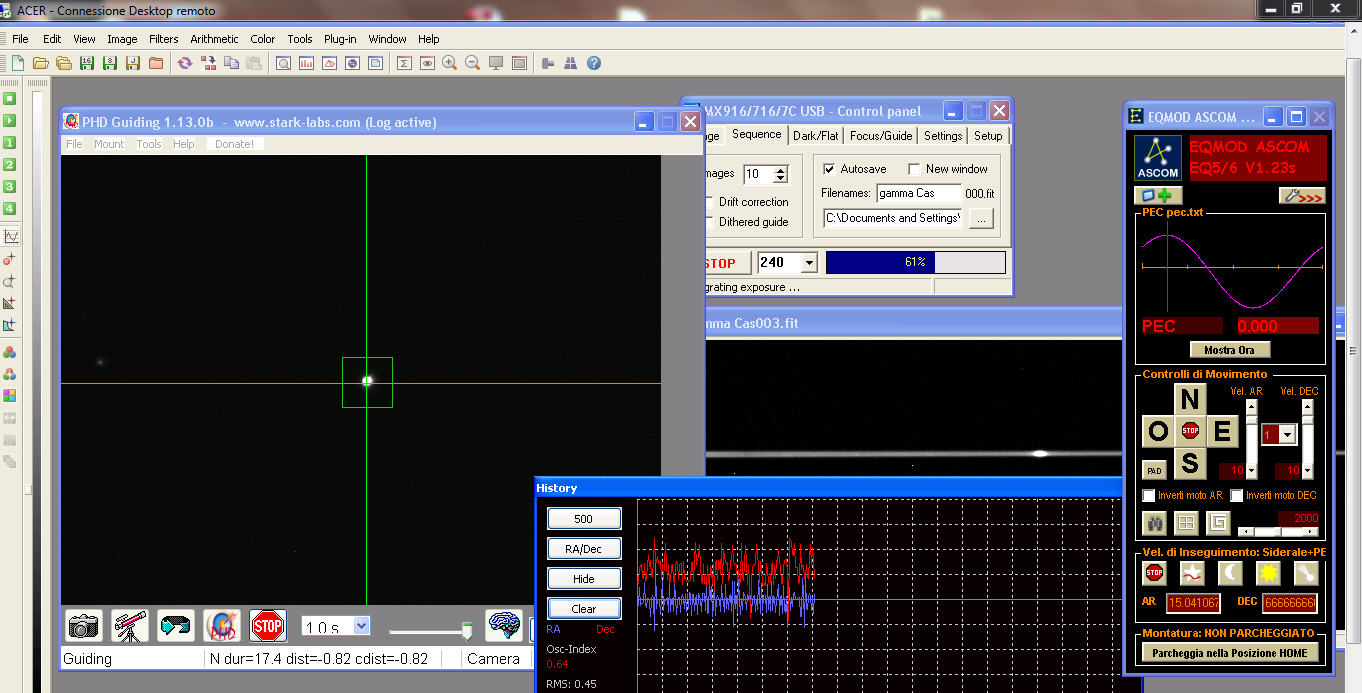Toggle the Autosave checkbox
Viewport: 1362px width, 693px height.
(828, 169)
